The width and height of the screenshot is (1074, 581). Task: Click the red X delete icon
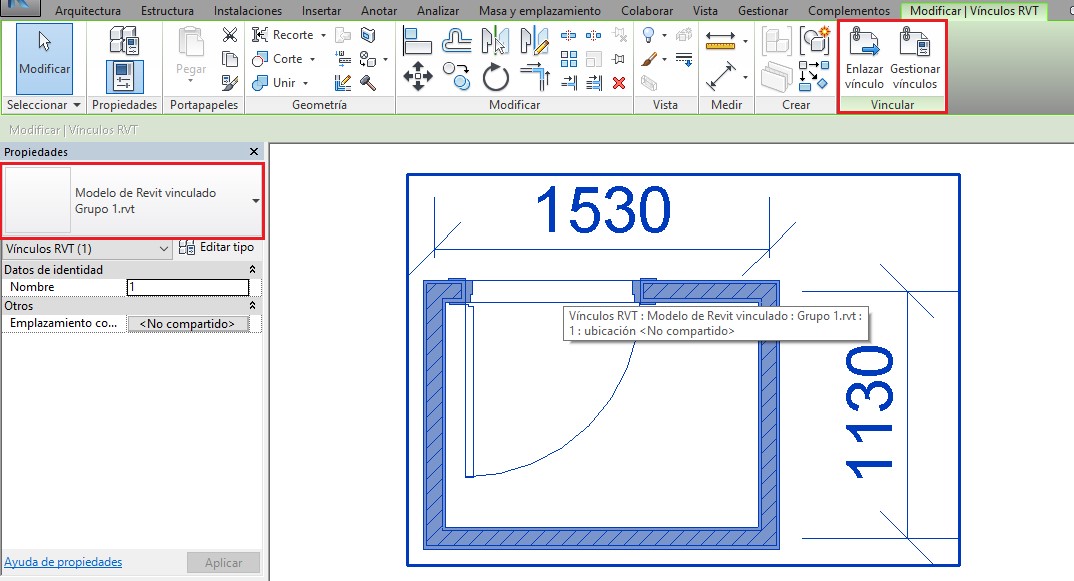pyautogui.click(x=619, y=83)
